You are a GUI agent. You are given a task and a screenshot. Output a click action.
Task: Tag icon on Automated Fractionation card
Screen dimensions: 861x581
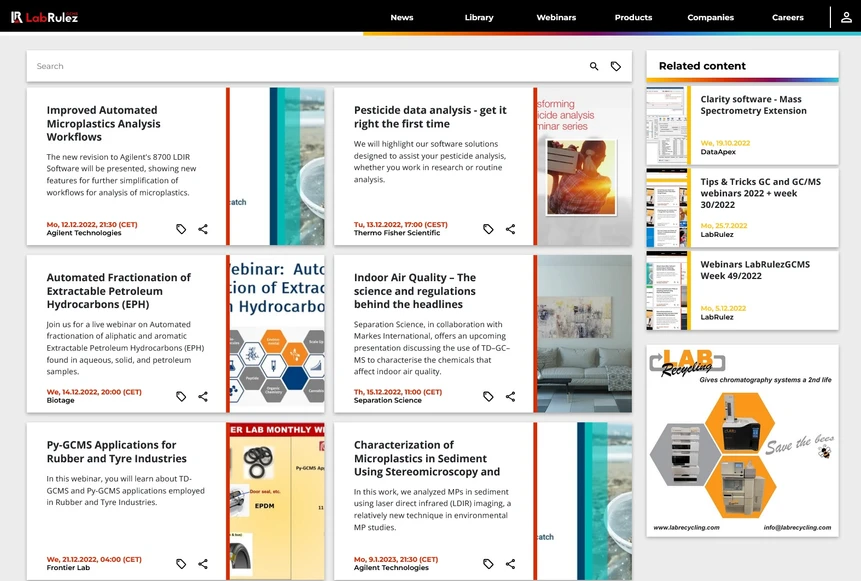click(x=181, y=396)
